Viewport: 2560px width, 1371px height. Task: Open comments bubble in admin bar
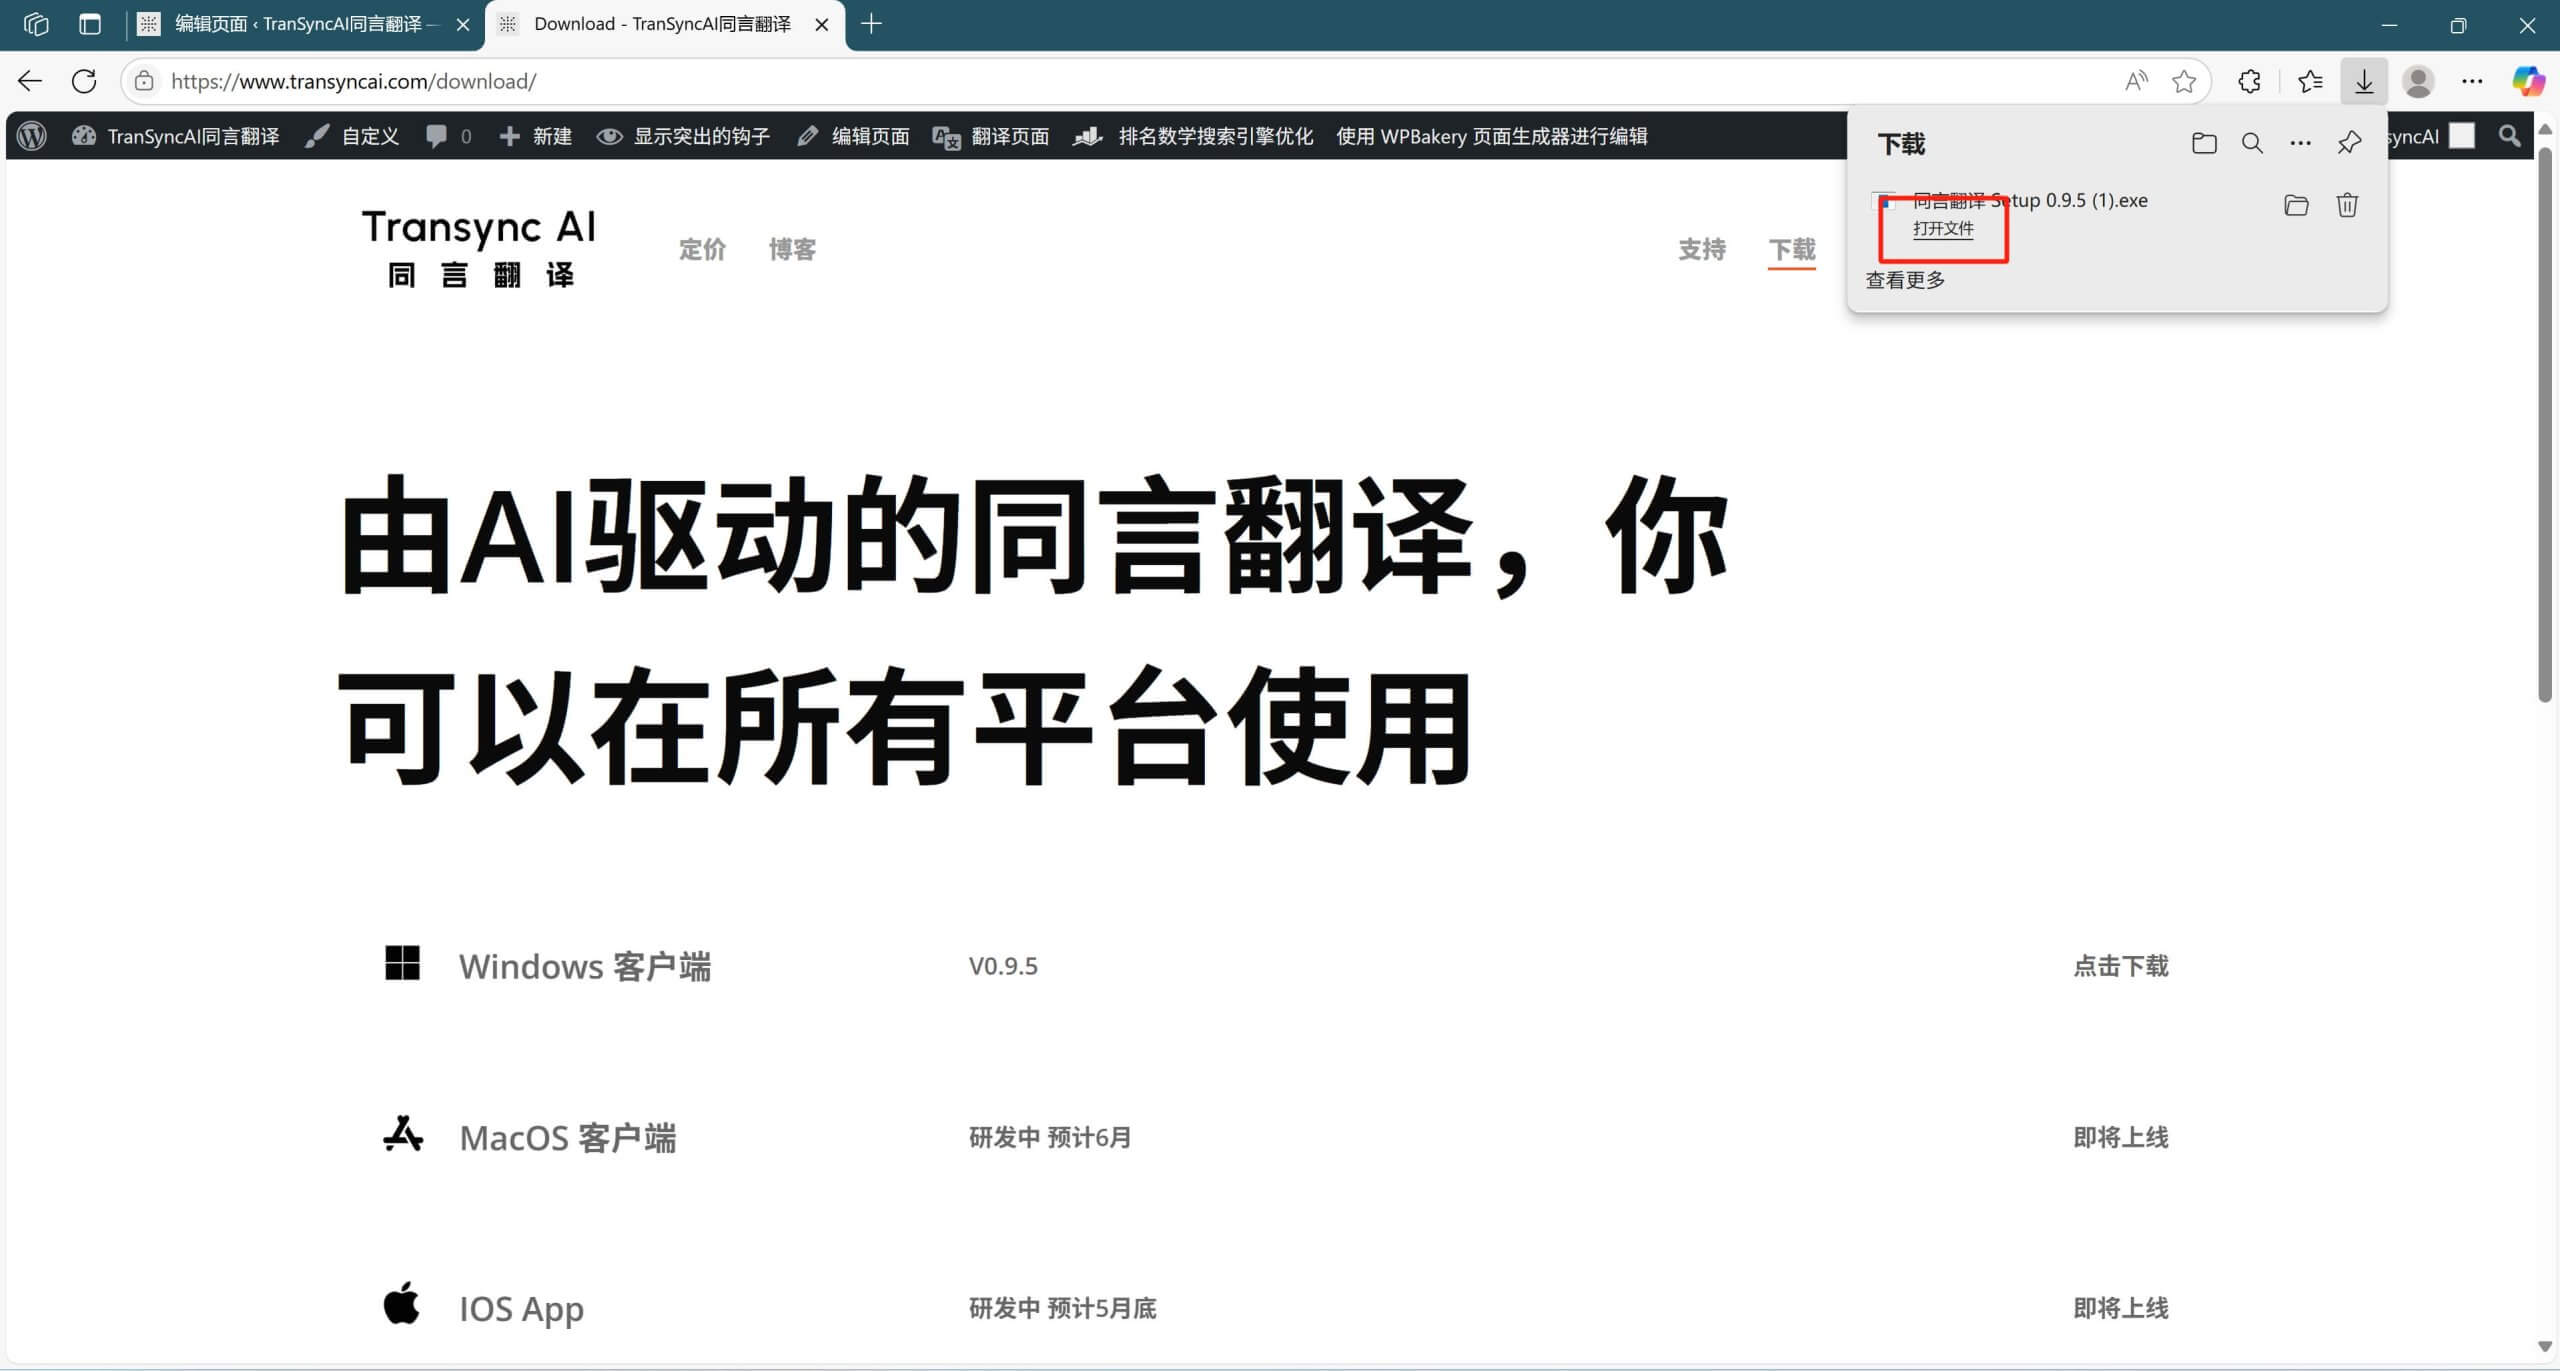point(448,136)
